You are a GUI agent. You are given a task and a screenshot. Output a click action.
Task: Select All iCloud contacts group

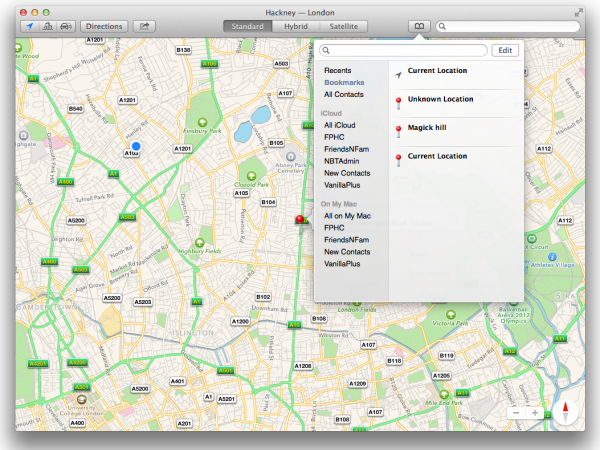click(x=339, y=126)
